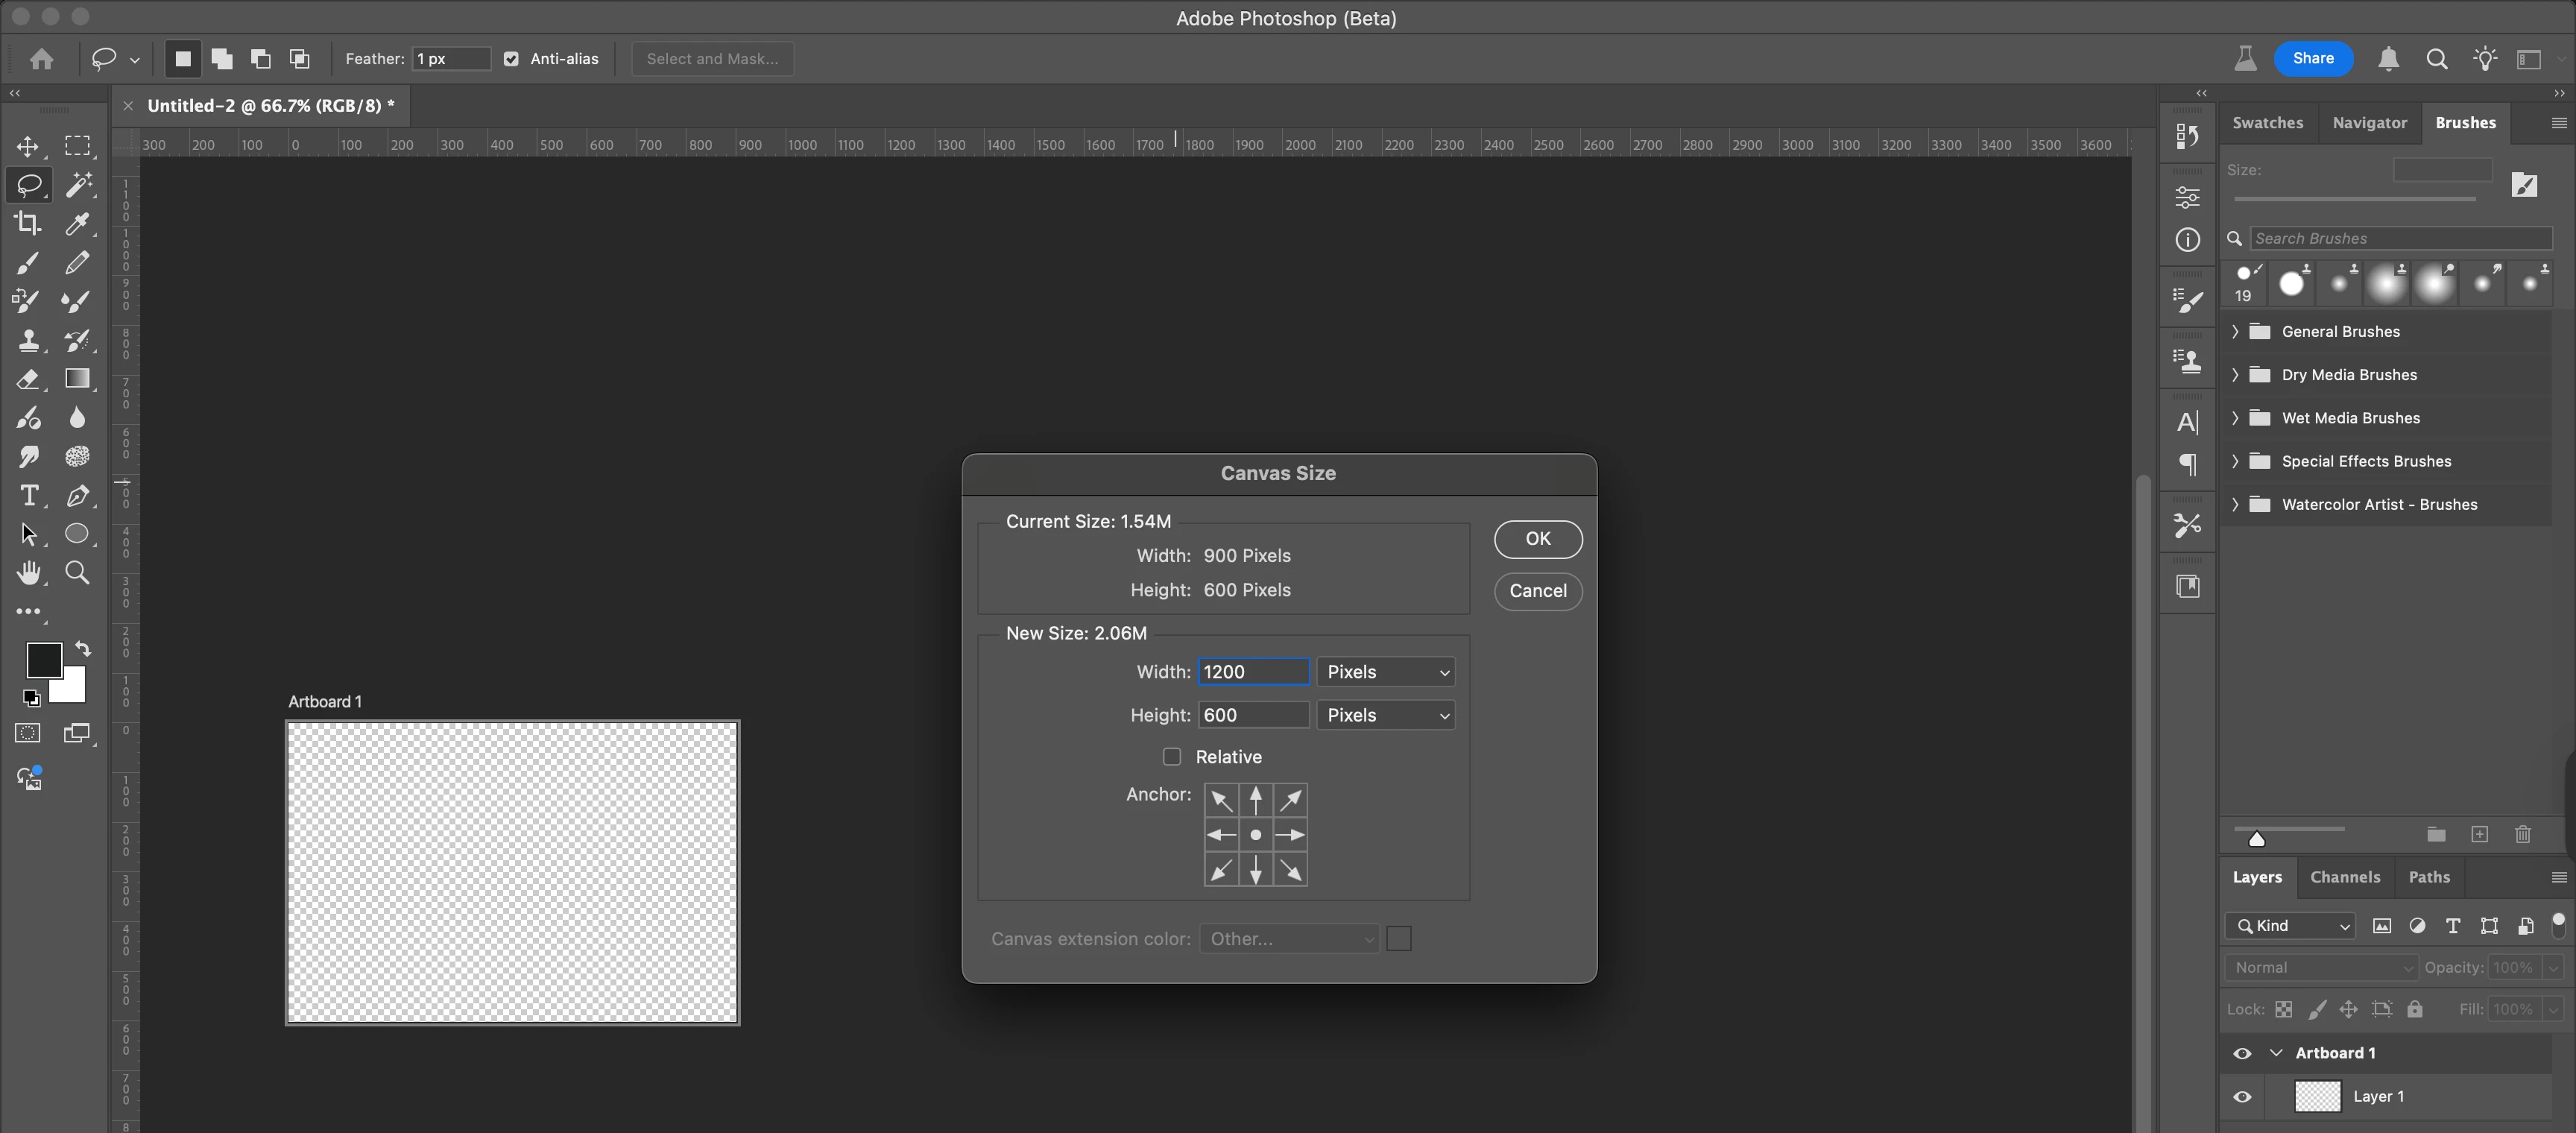Viewport: 2576px width, 1133px height.
Task: Click the foreground color swatch
Action: tap(42, 659)
